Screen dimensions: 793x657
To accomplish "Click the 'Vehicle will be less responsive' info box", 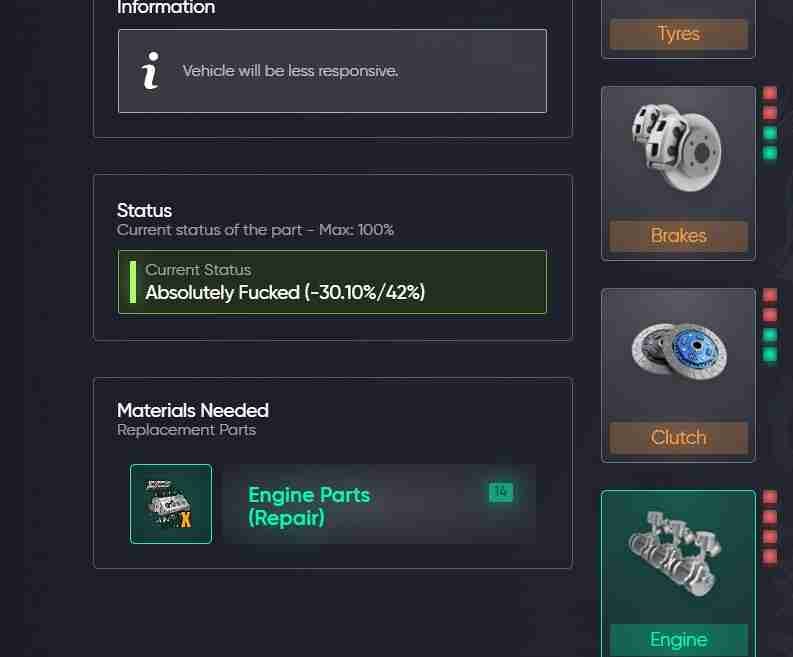I will pos(332,71).
